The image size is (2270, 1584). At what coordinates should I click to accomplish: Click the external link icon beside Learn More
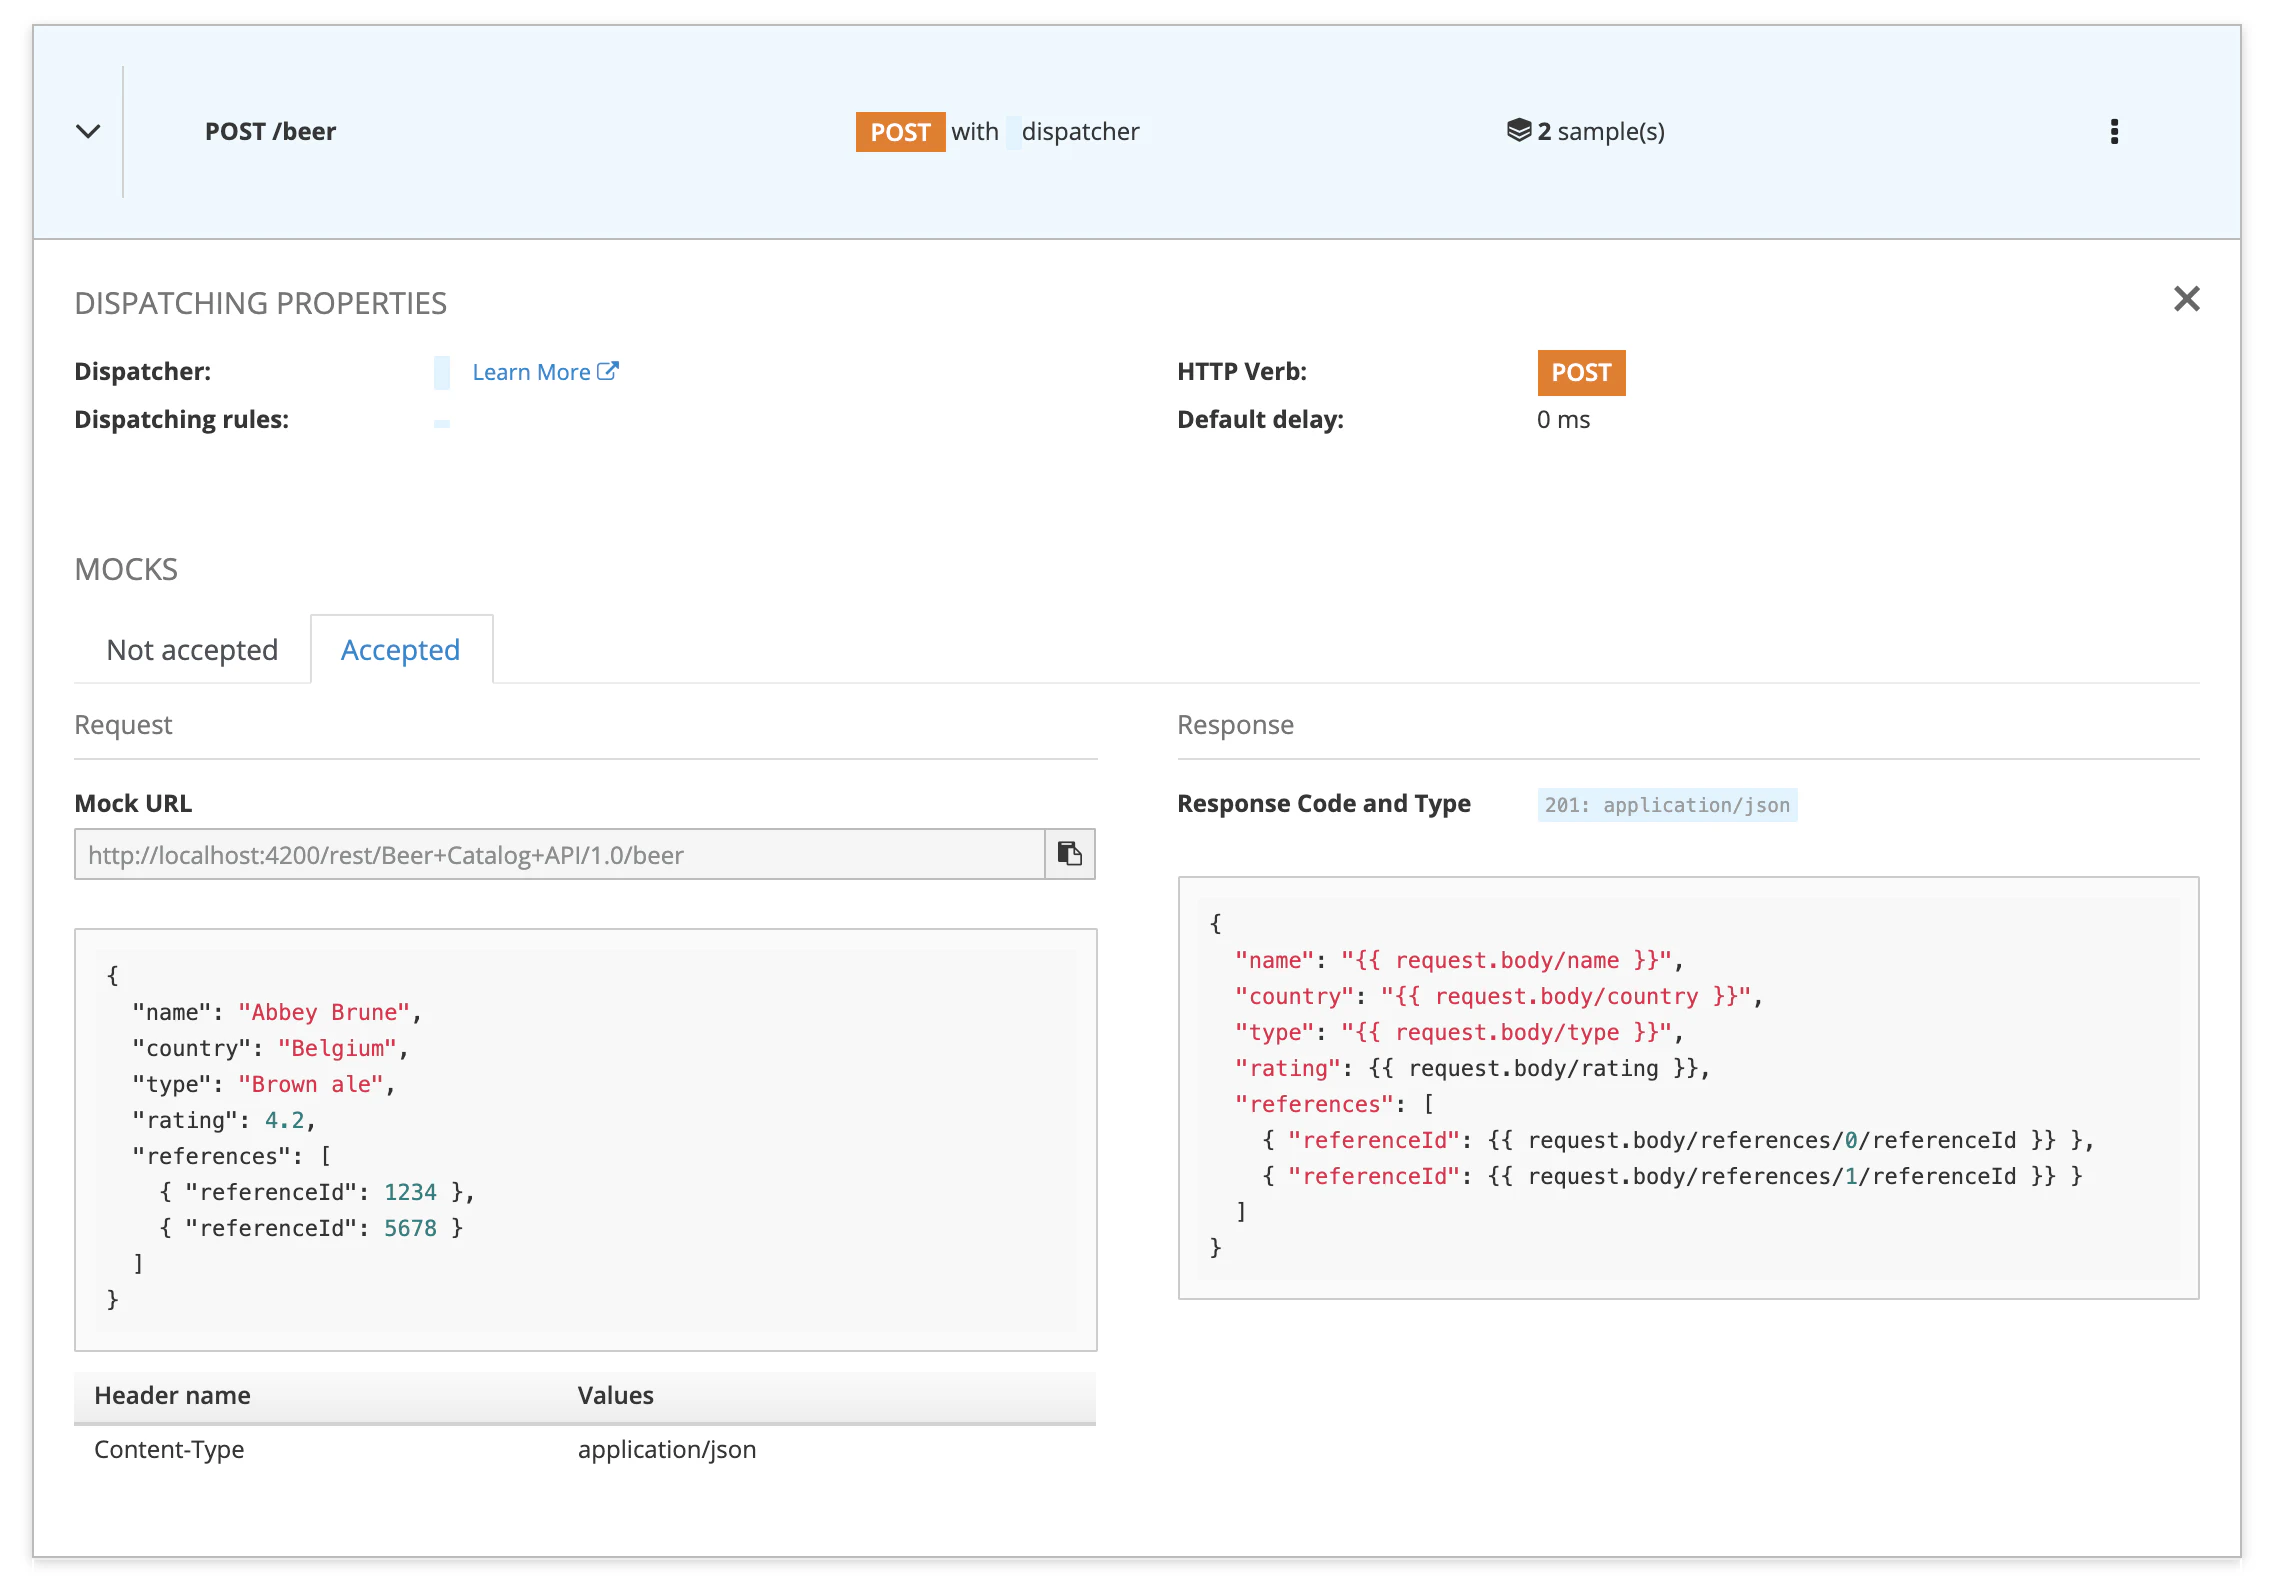(608, 371)
